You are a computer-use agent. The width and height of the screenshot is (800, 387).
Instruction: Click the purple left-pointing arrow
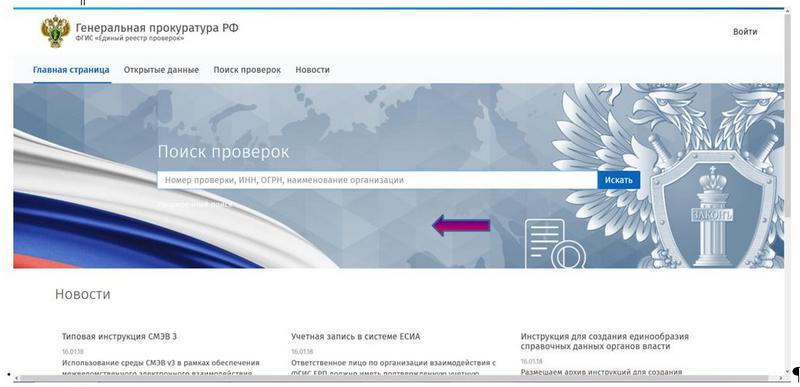point(461,225)
